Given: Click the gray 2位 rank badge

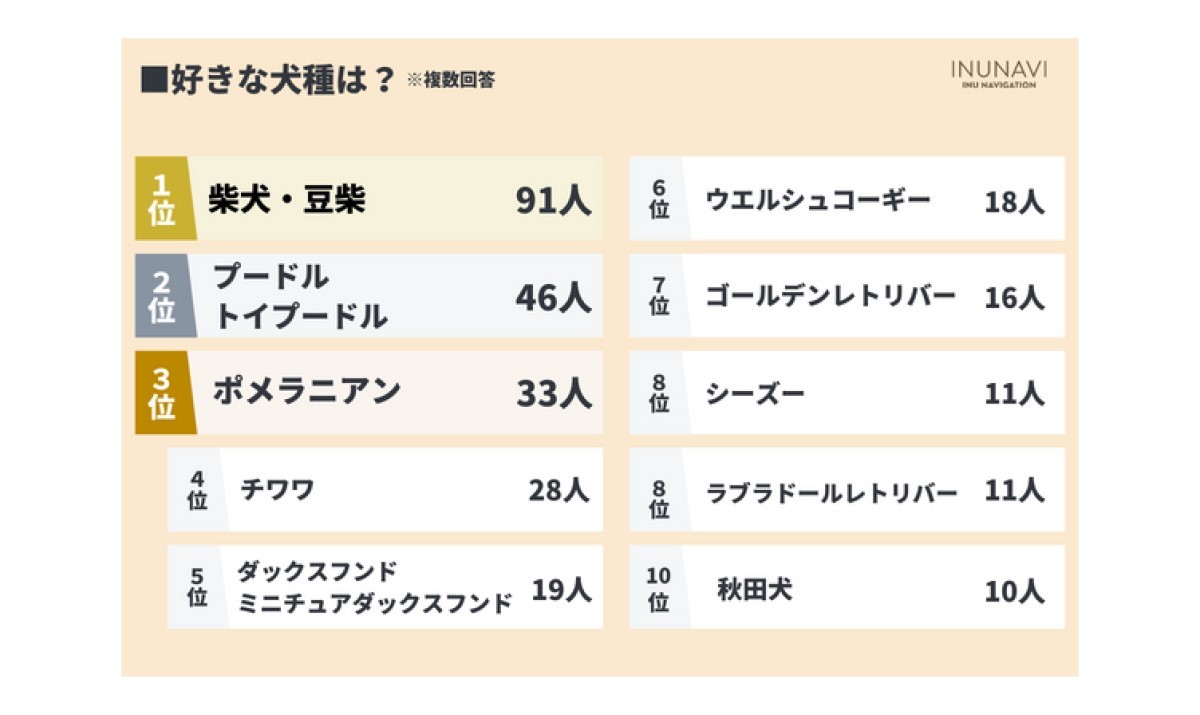Looking at the screenshot, I should pyautogui.click(x=164, y=295).
